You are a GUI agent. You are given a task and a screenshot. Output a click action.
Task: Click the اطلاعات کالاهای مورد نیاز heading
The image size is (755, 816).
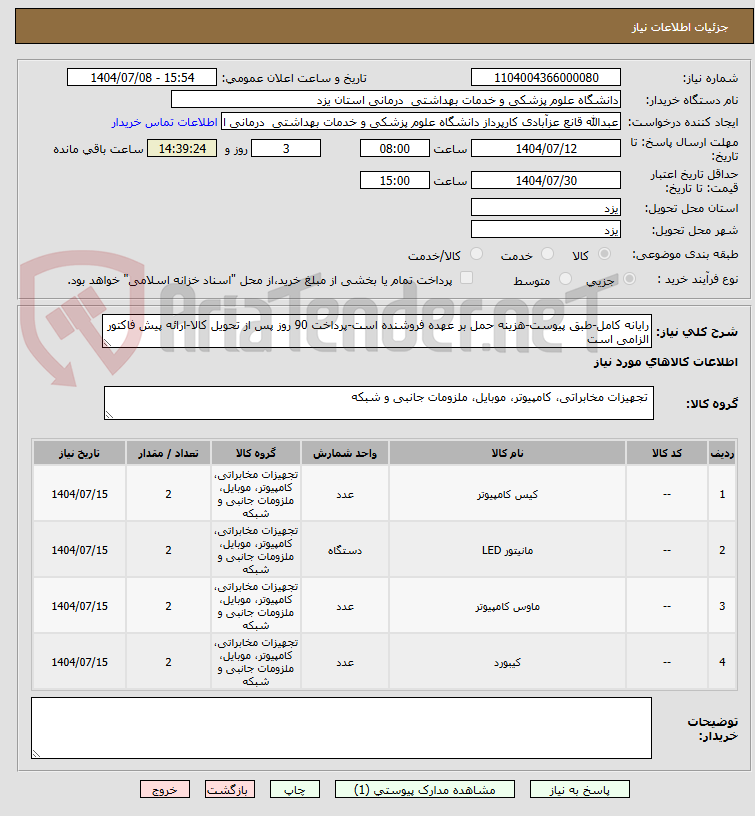click(x=666, y=362)
